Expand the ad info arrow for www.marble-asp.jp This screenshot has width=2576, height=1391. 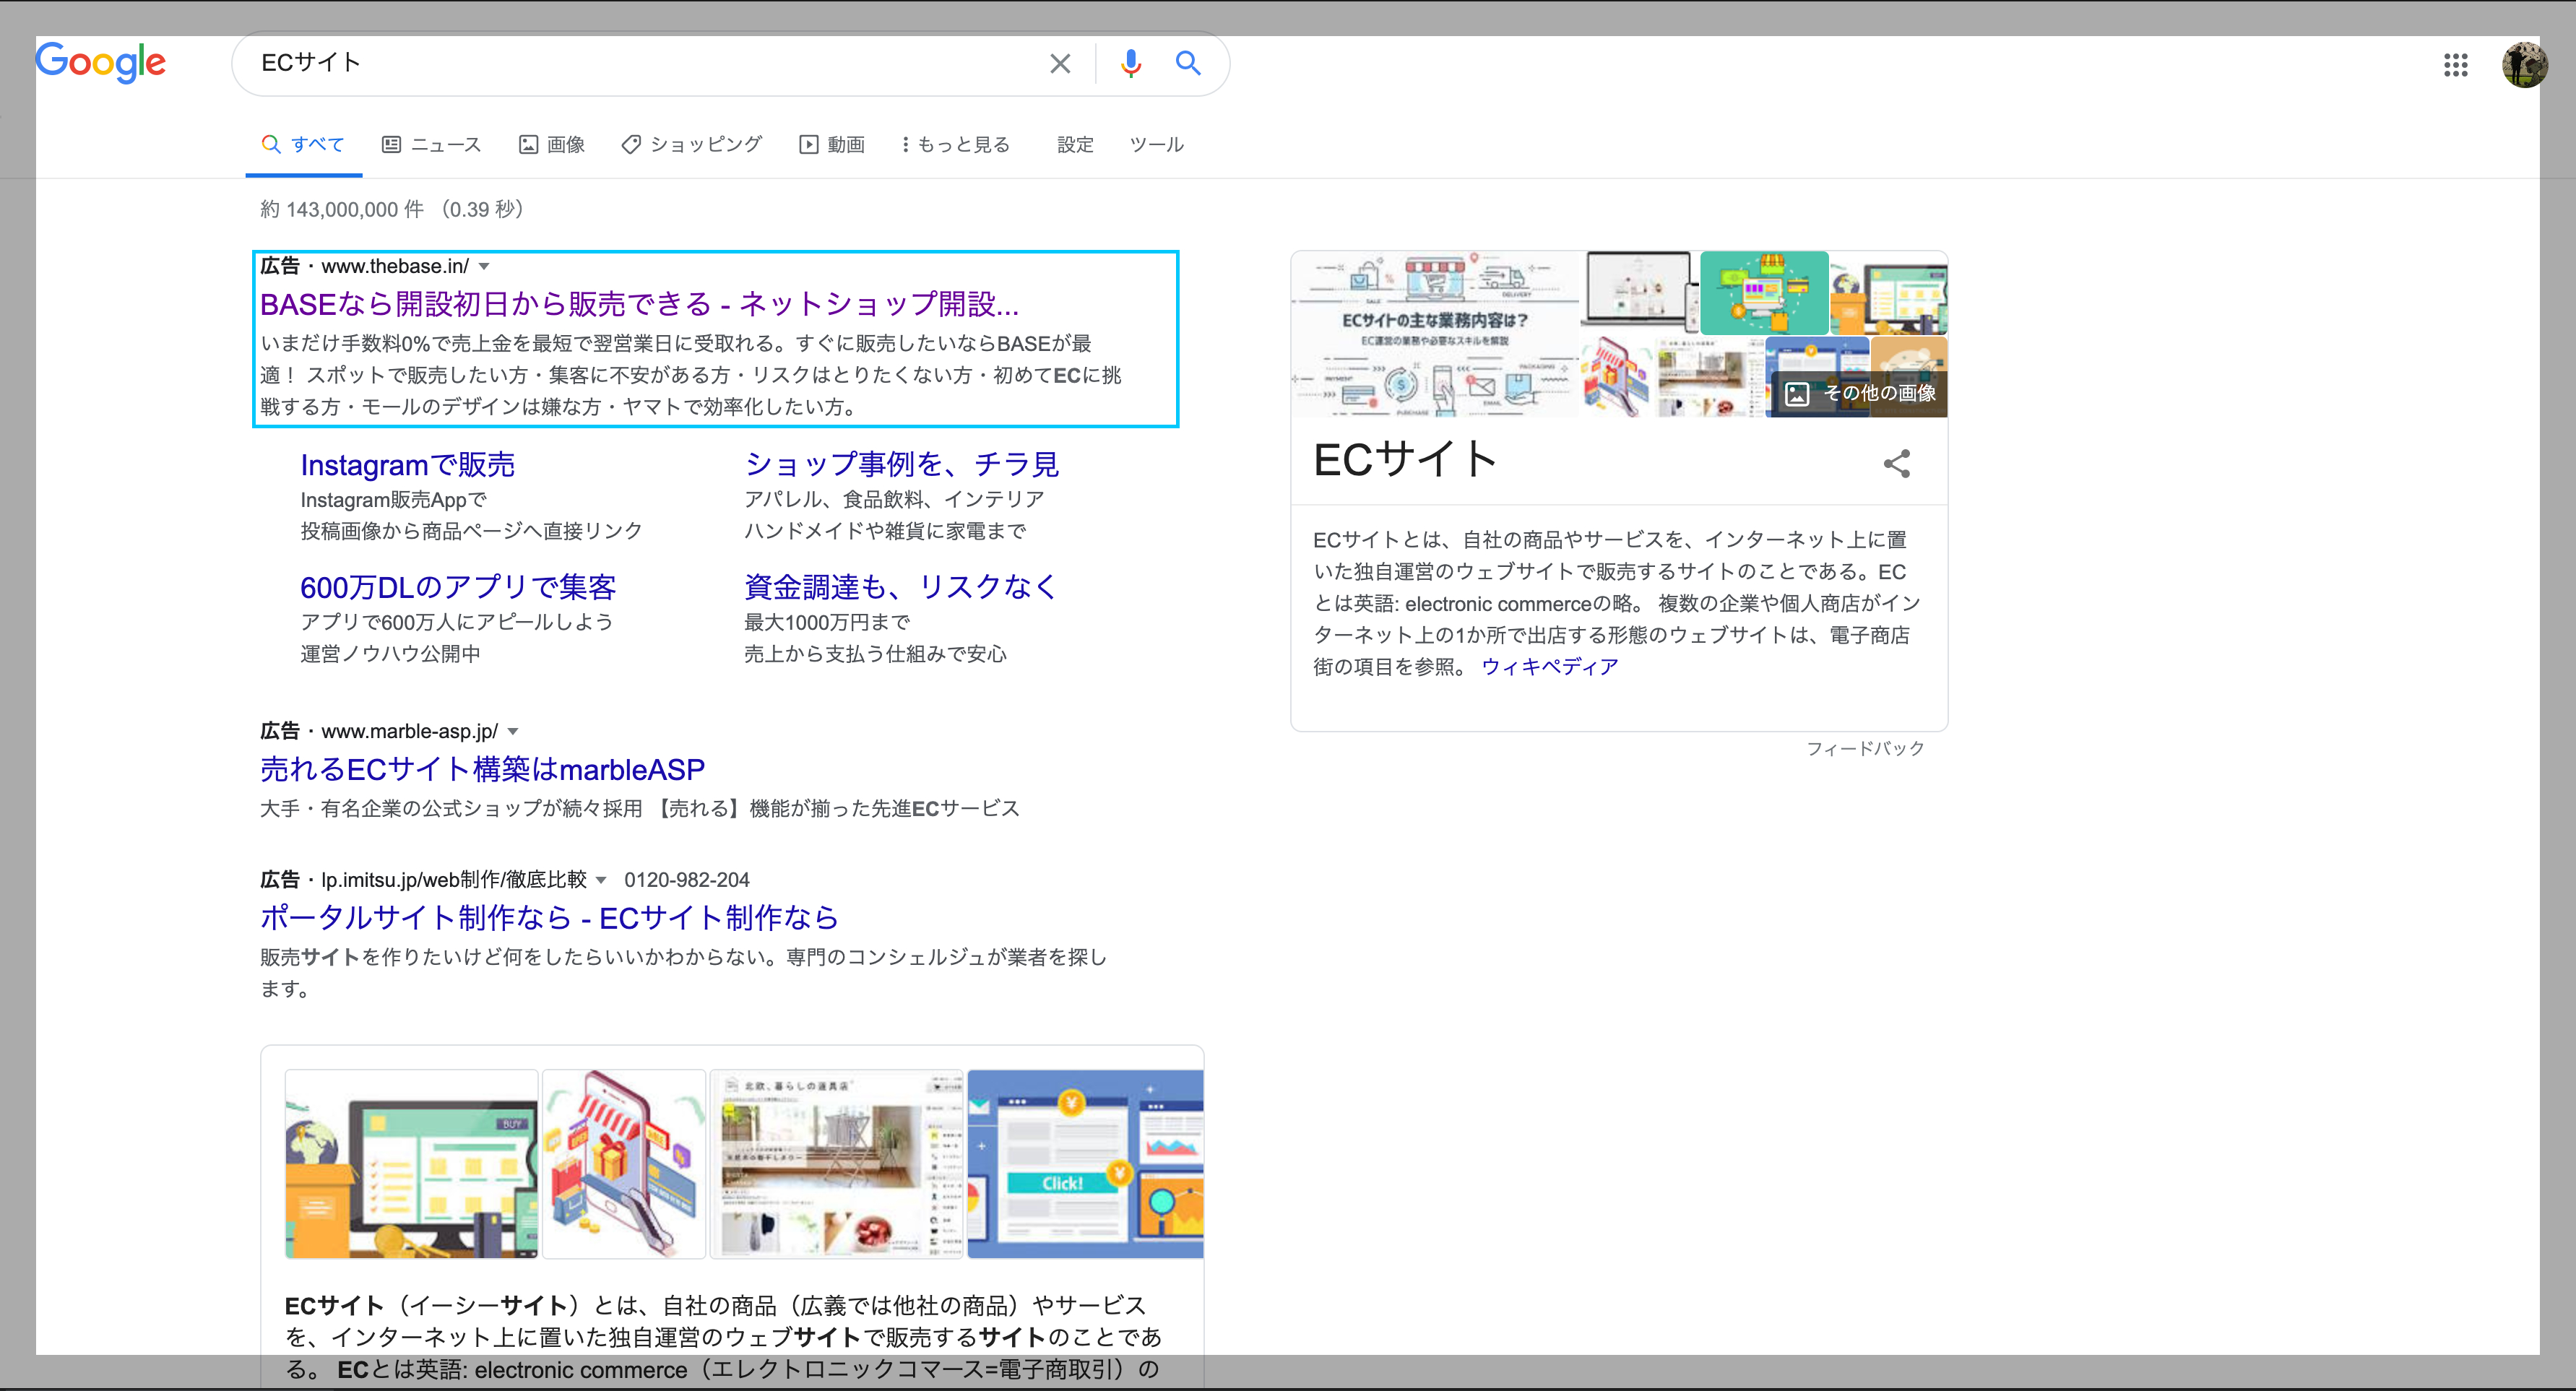pos(513,731)
